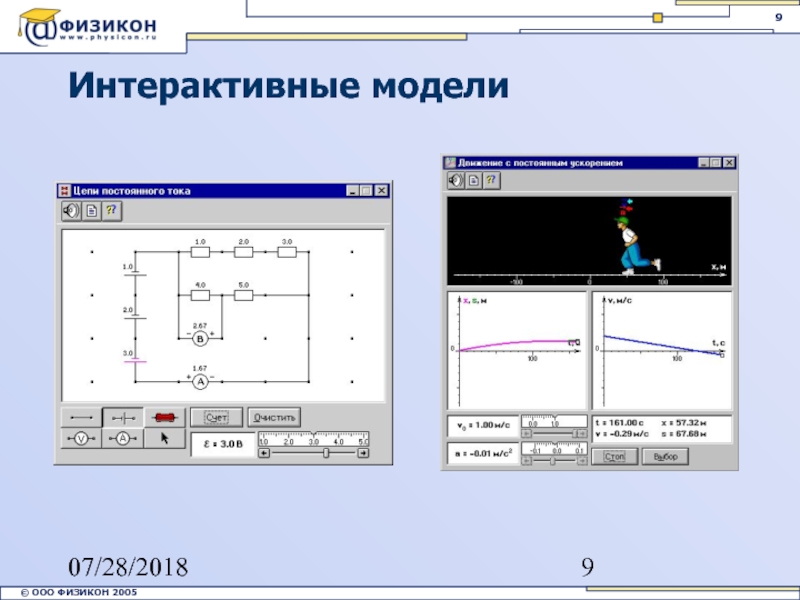This screenshot has height=600, width=800.
Task: Open the document icon in the circuits window
Action: (x=92, y=211)
